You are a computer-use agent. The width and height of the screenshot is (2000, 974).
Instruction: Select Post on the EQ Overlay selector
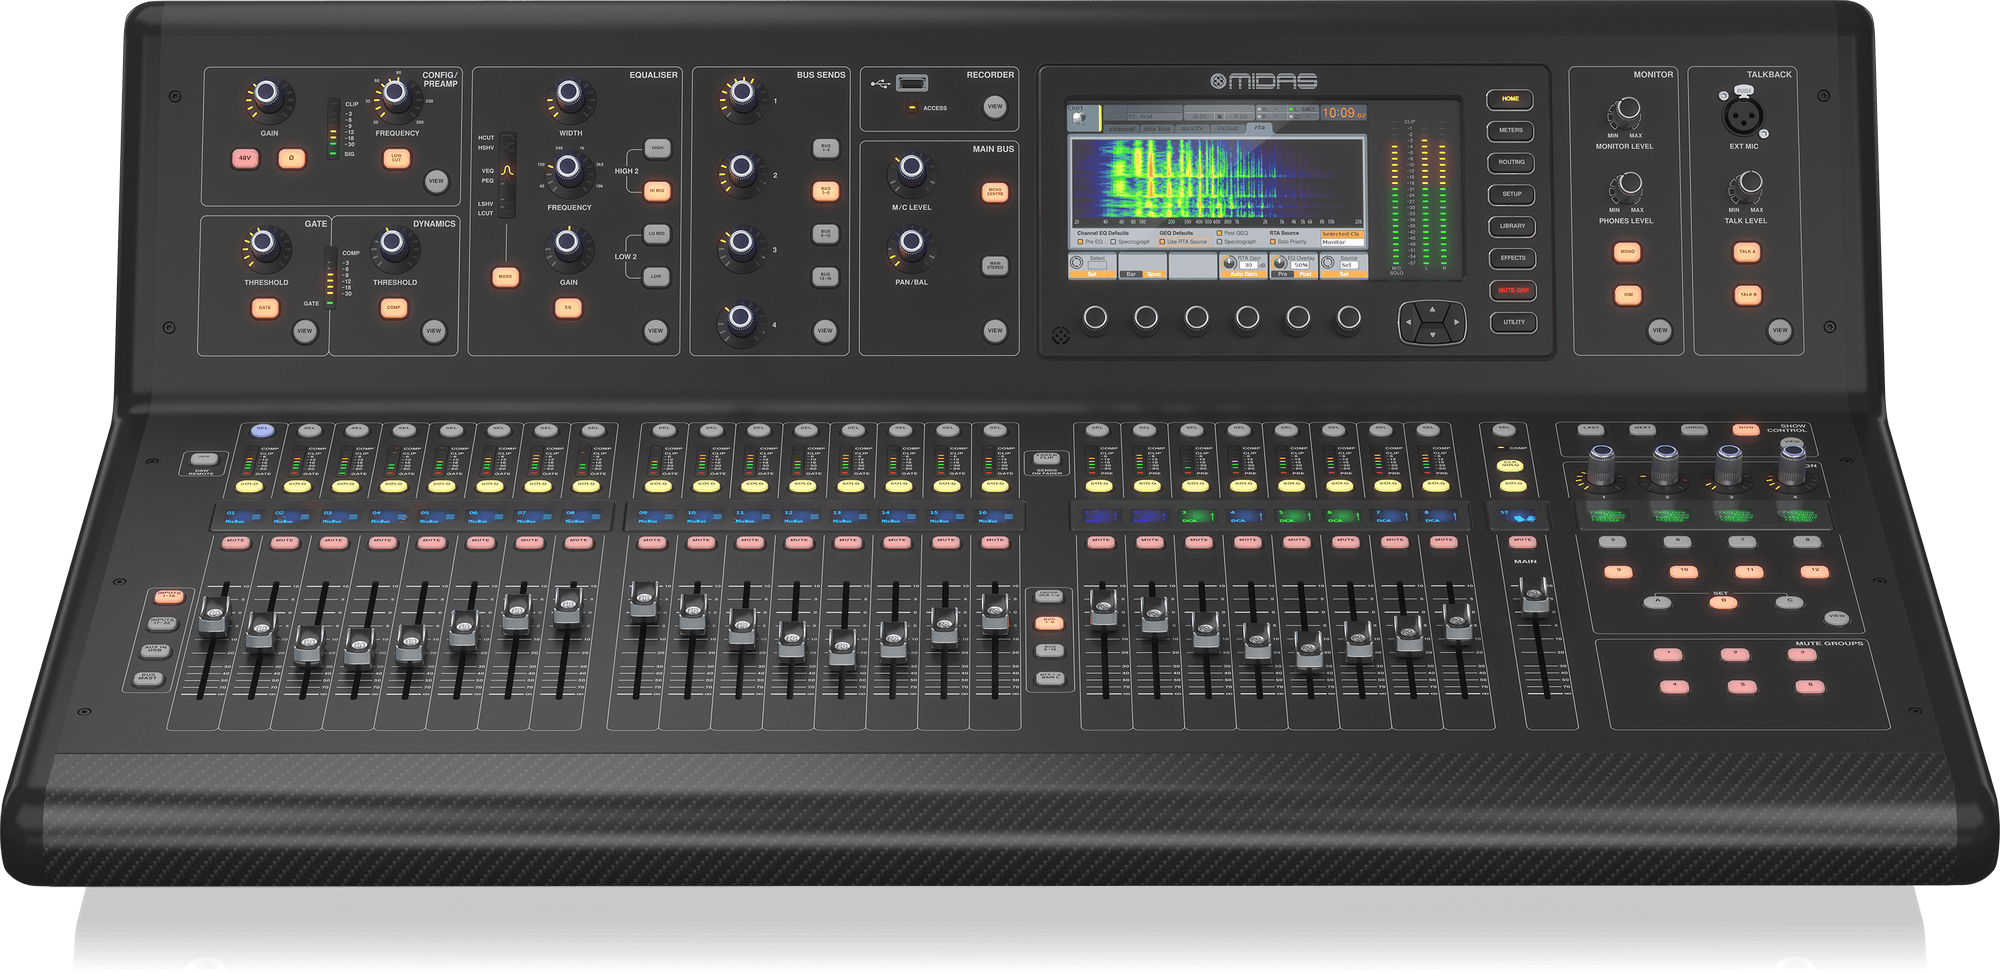pyautogui.click(x=1305, y=274)
